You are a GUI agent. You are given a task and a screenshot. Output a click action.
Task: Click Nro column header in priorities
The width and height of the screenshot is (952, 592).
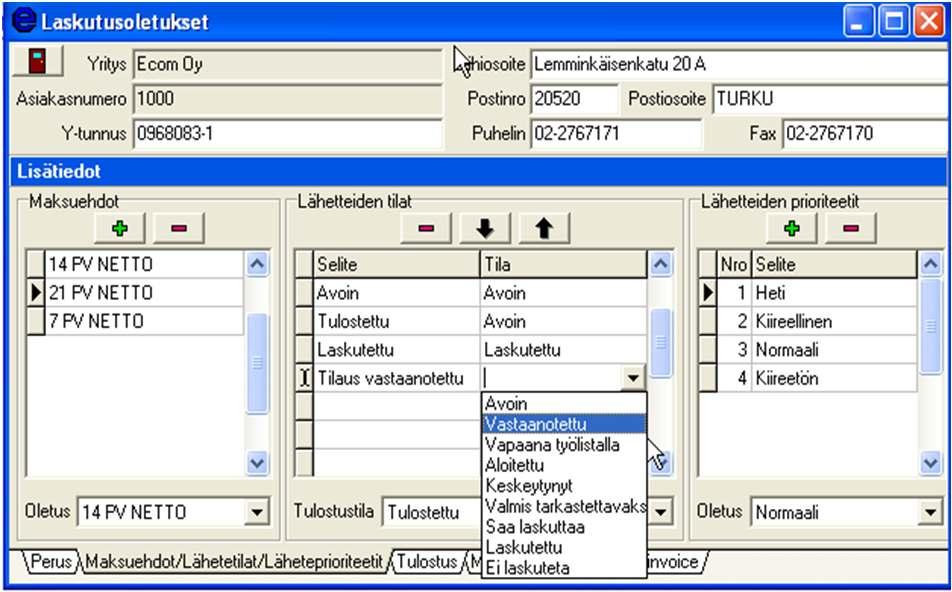pos(734,264)
